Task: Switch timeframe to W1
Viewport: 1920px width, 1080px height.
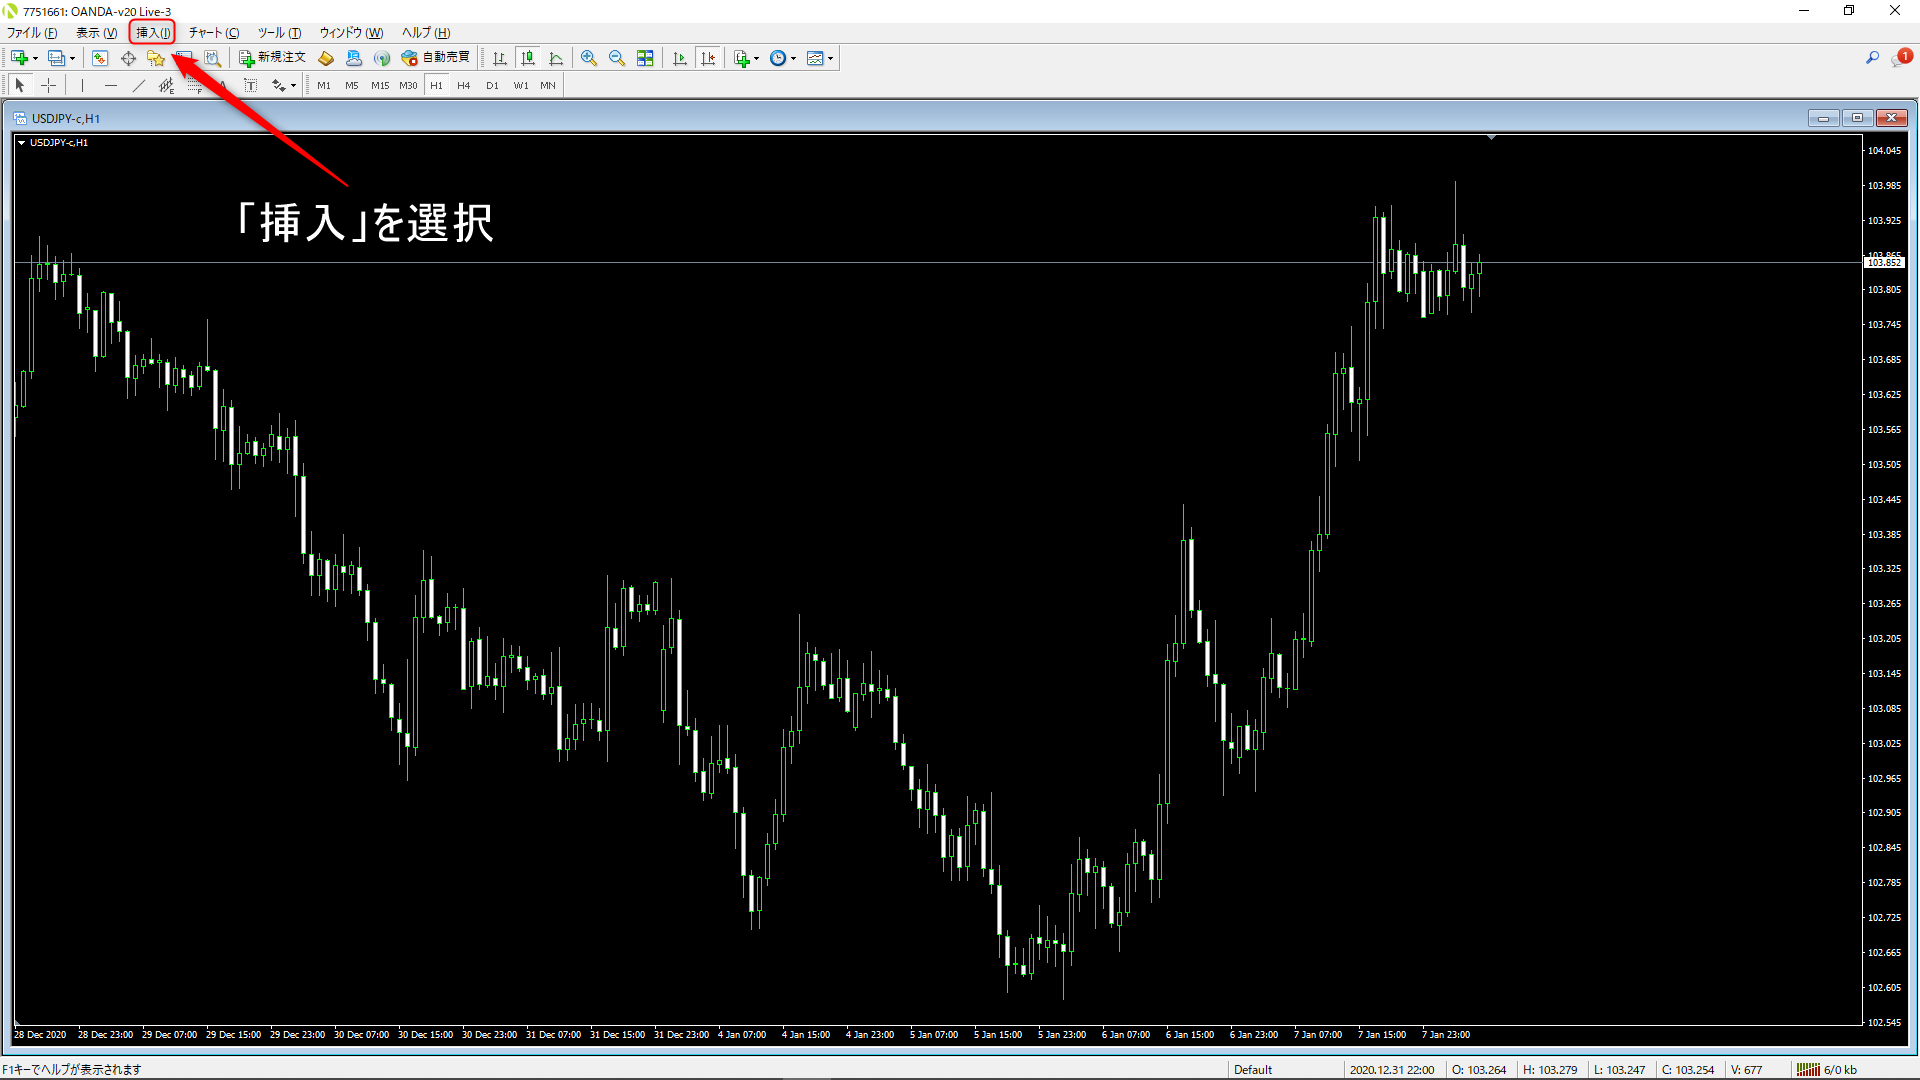Action: (521, 86)
